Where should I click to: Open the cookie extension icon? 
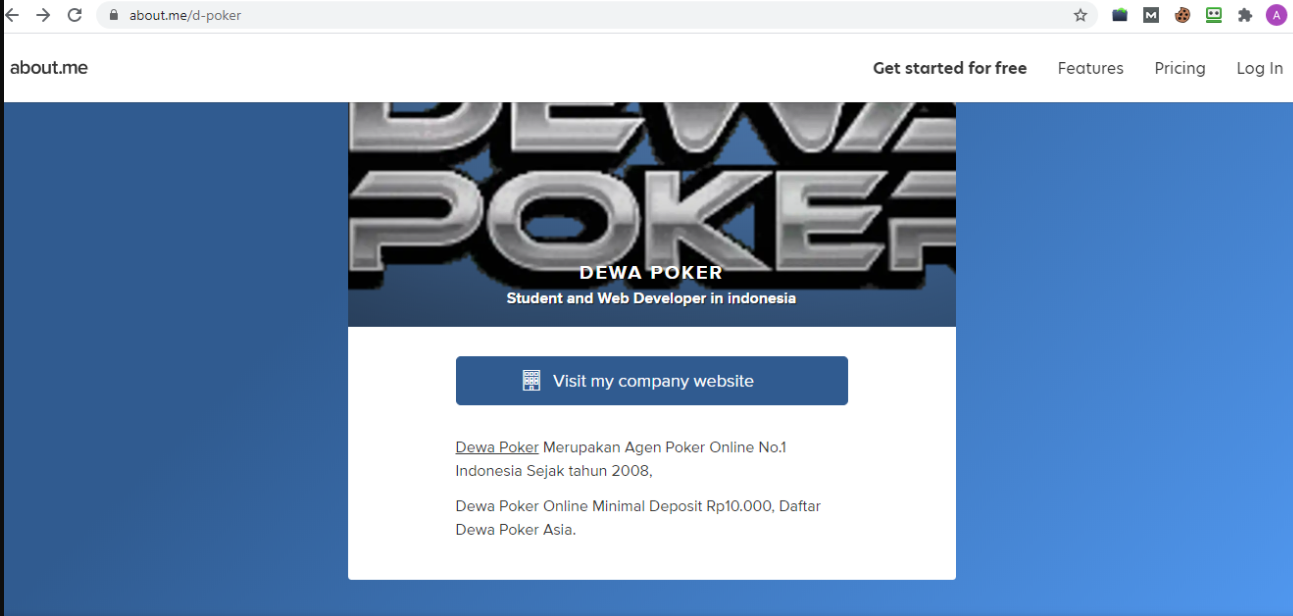point(1182,15)
